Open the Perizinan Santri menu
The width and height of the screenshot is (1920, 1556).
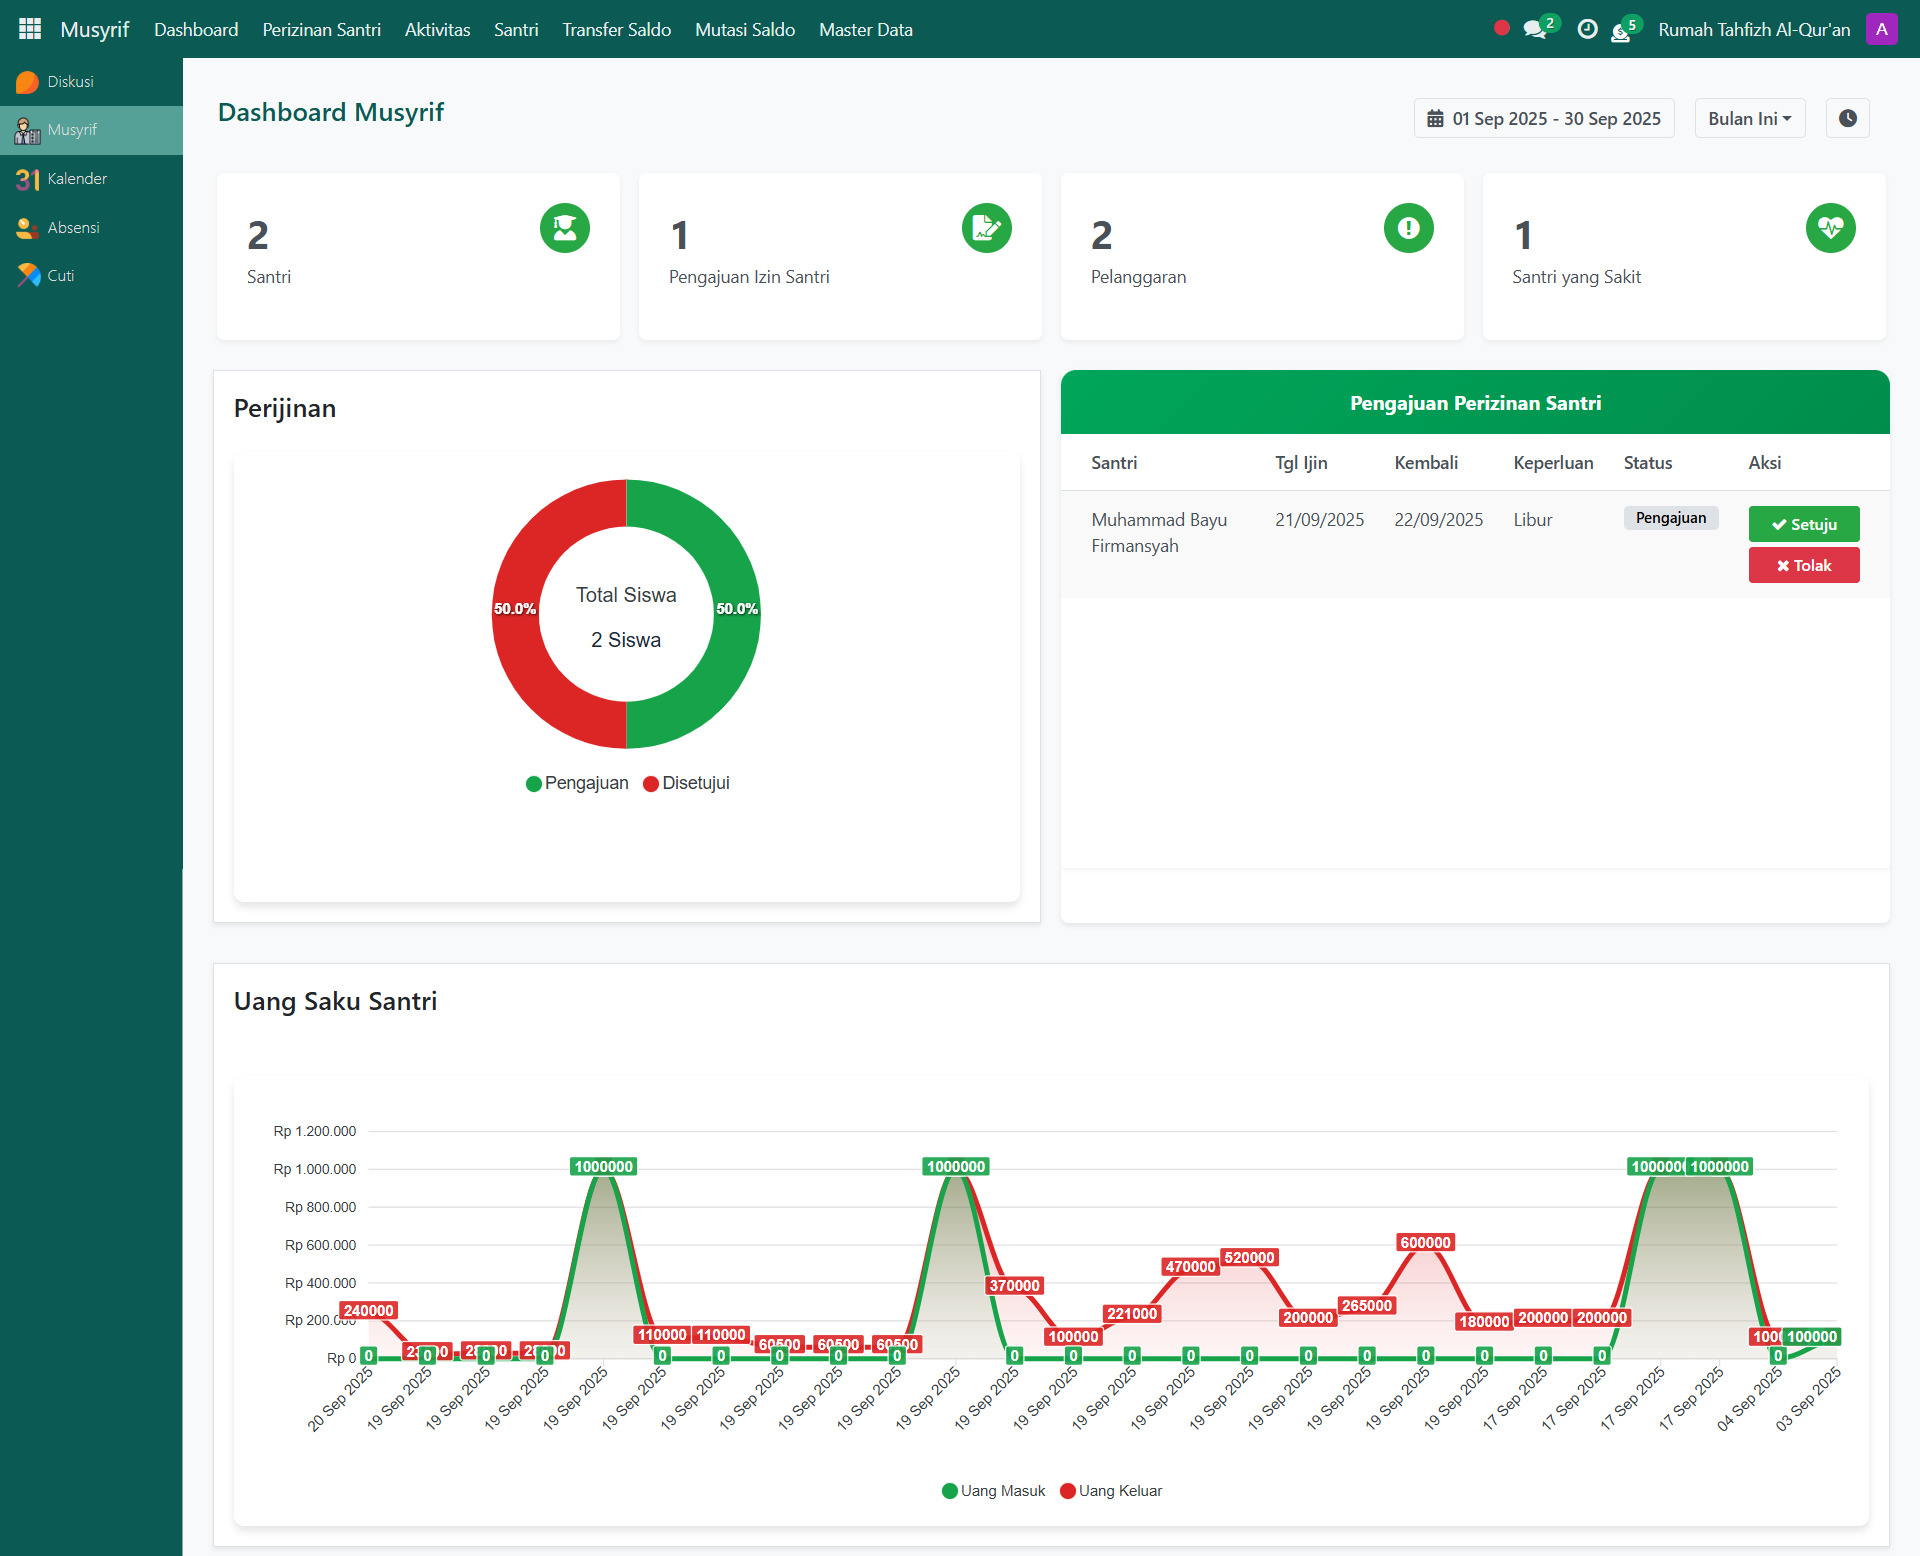click(321, 30)
